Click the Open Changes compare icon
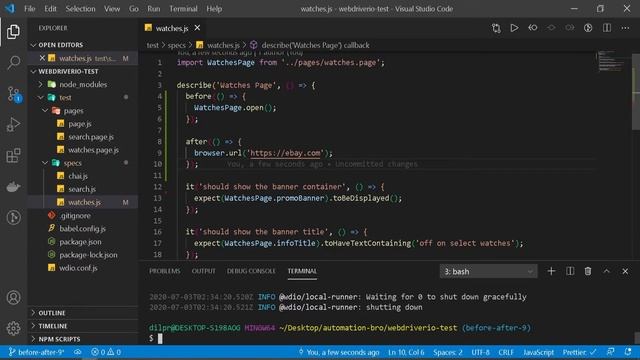640x360 pixels. pyautogui.click(x=496, y=28)
